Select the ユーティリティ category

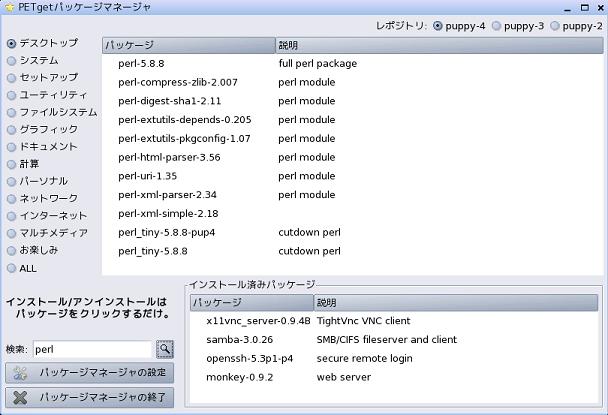pyautogui.click(x=47, y=95)
